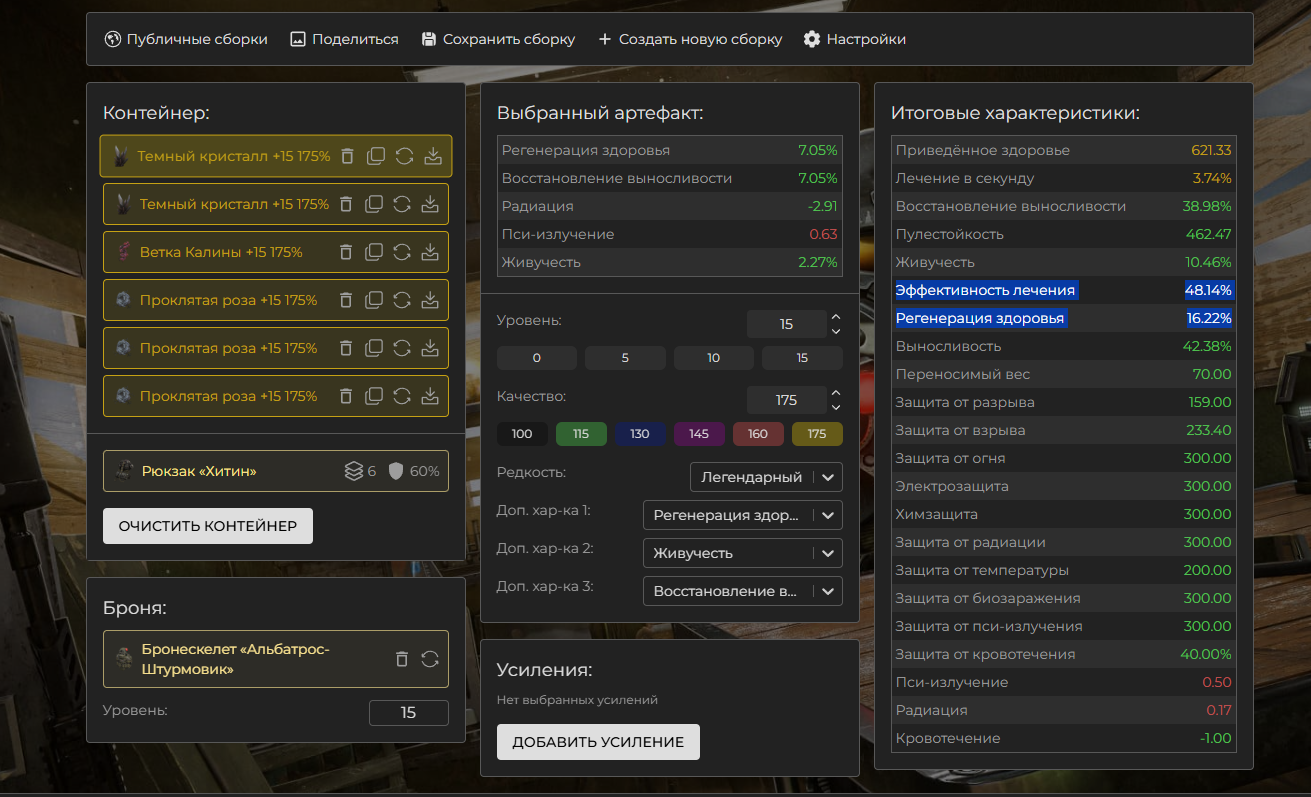Screen dimensions: 1311x797
Task: Select the blue 130 quality swatch
Action: point(640,434)
